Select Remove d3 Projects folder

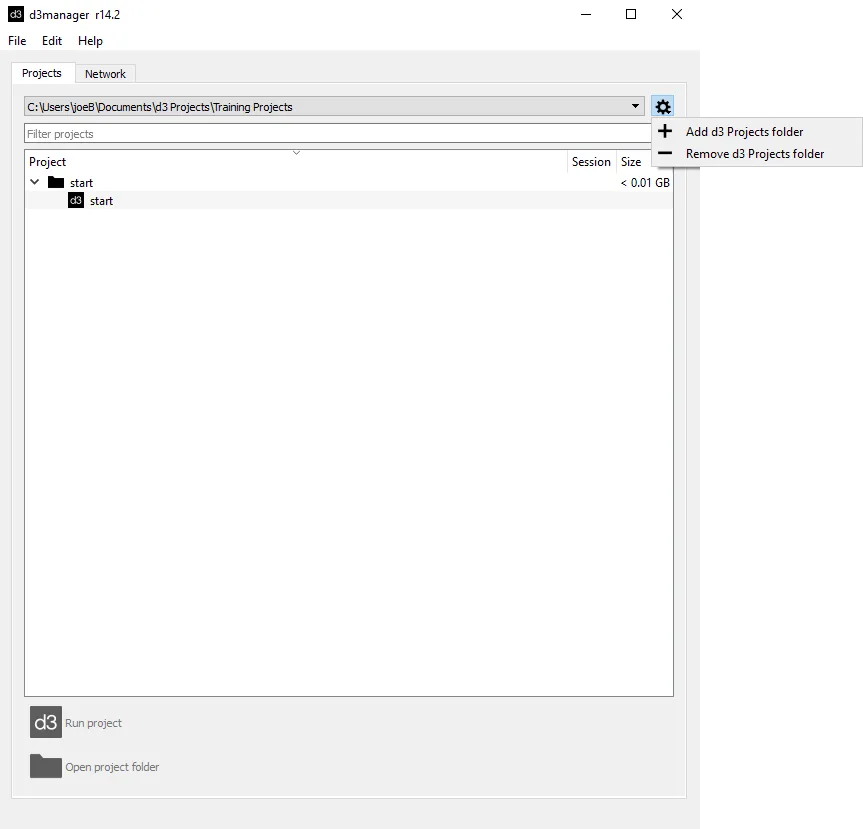(753, 153)
